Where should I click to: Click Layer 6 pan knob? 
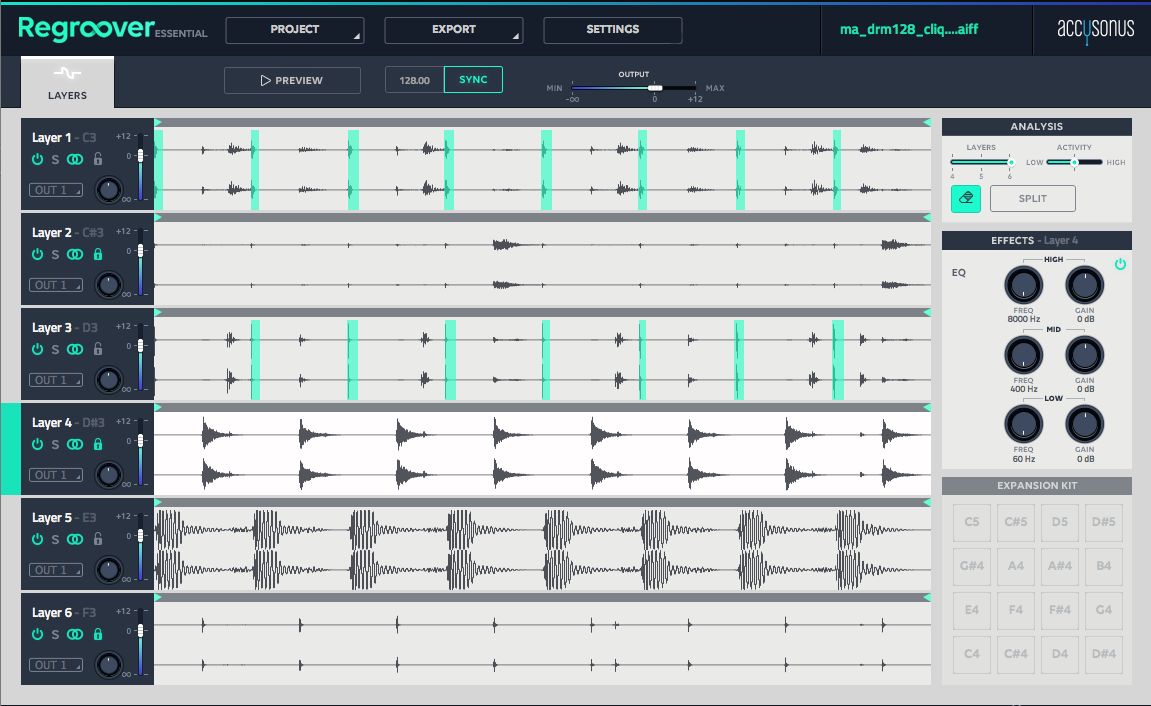coord(109,665)
